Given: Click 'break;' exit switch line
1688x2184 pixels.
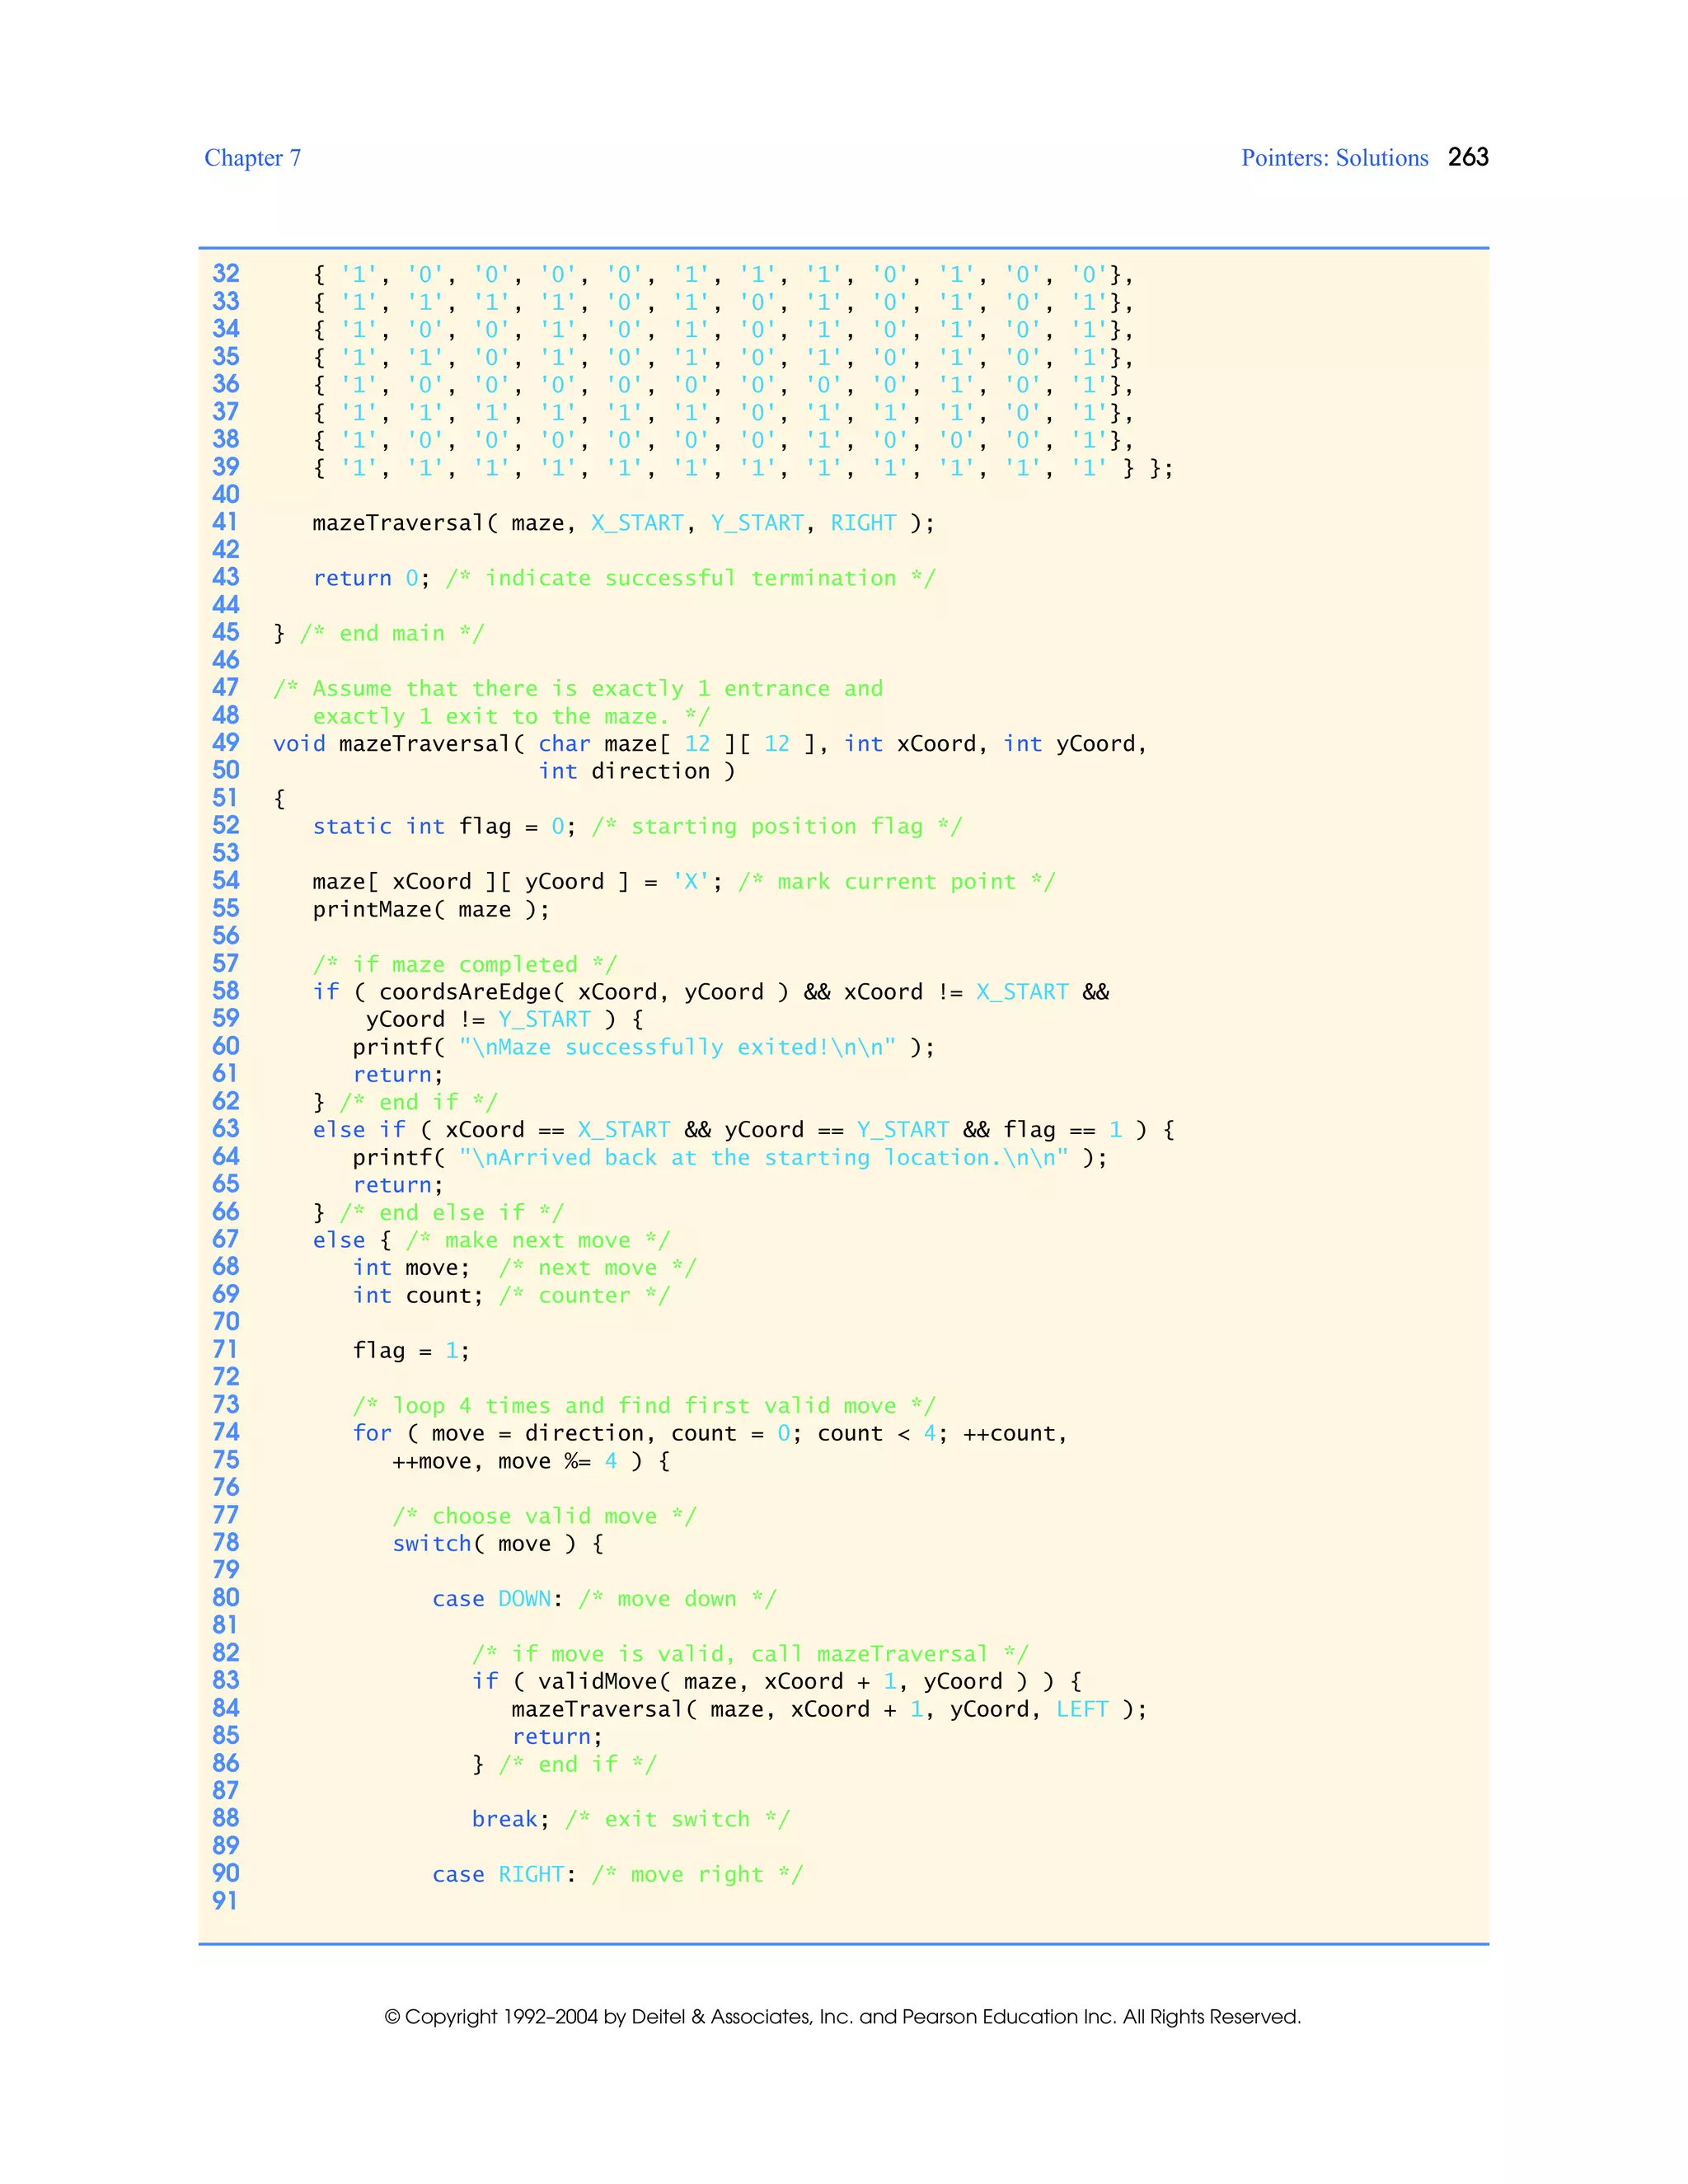Looking at the screenshot, I should click(x=510, y=1819).
